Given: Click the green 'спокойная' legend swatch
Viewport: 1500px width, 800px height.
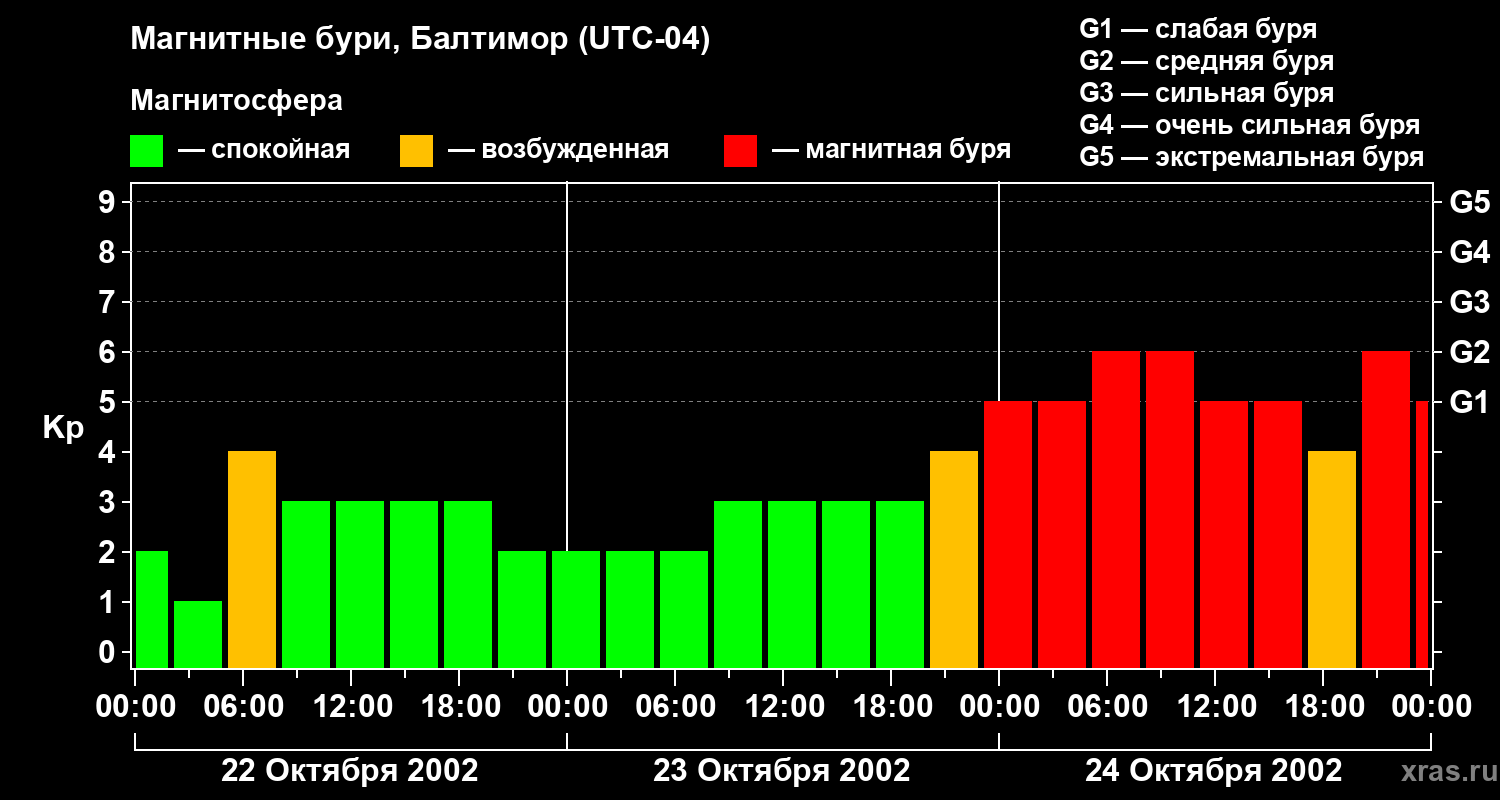Looking at the screenshot, I should click(x=147, y=151).
